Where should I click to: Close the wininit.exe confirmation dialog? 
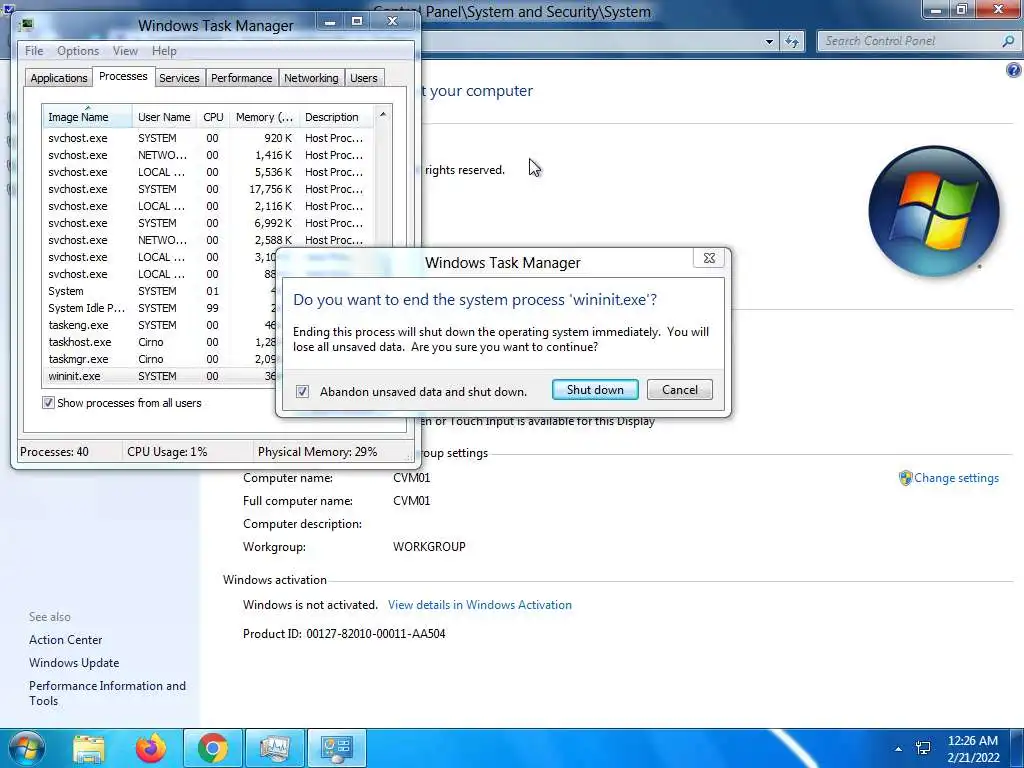[709, 258]
